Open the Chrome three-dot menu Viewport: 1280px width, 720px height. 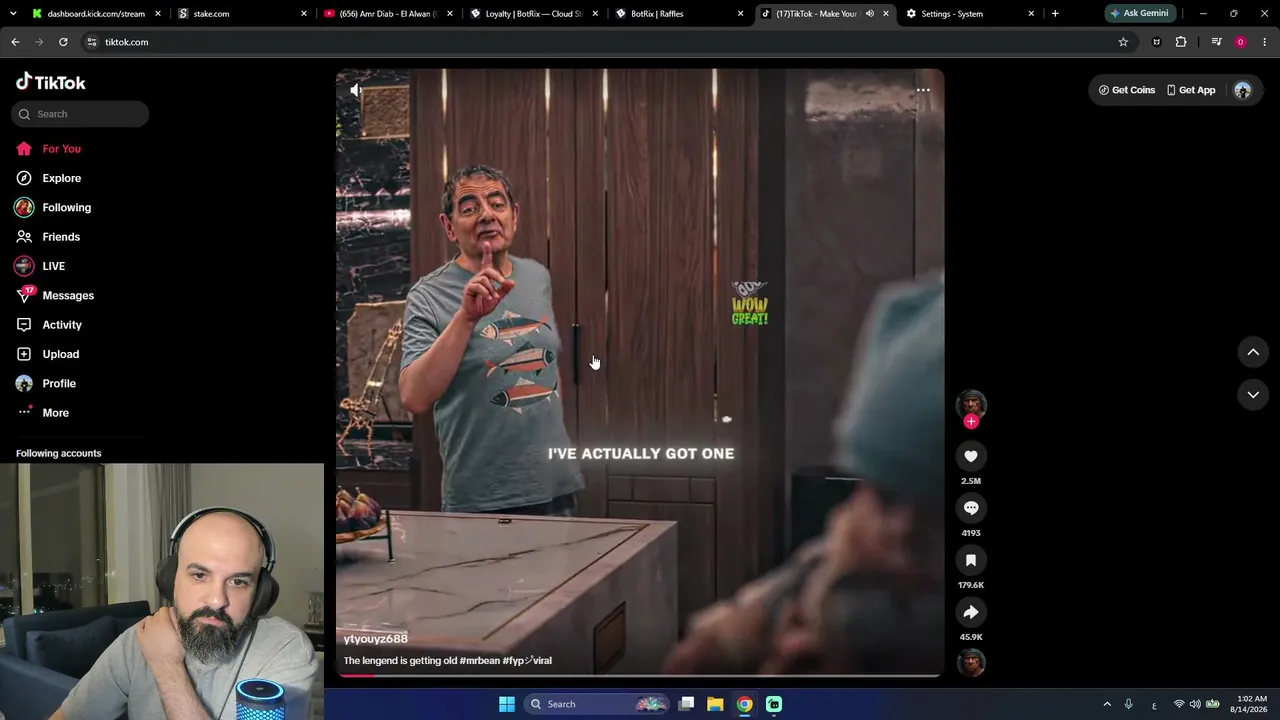[1265, 42]
